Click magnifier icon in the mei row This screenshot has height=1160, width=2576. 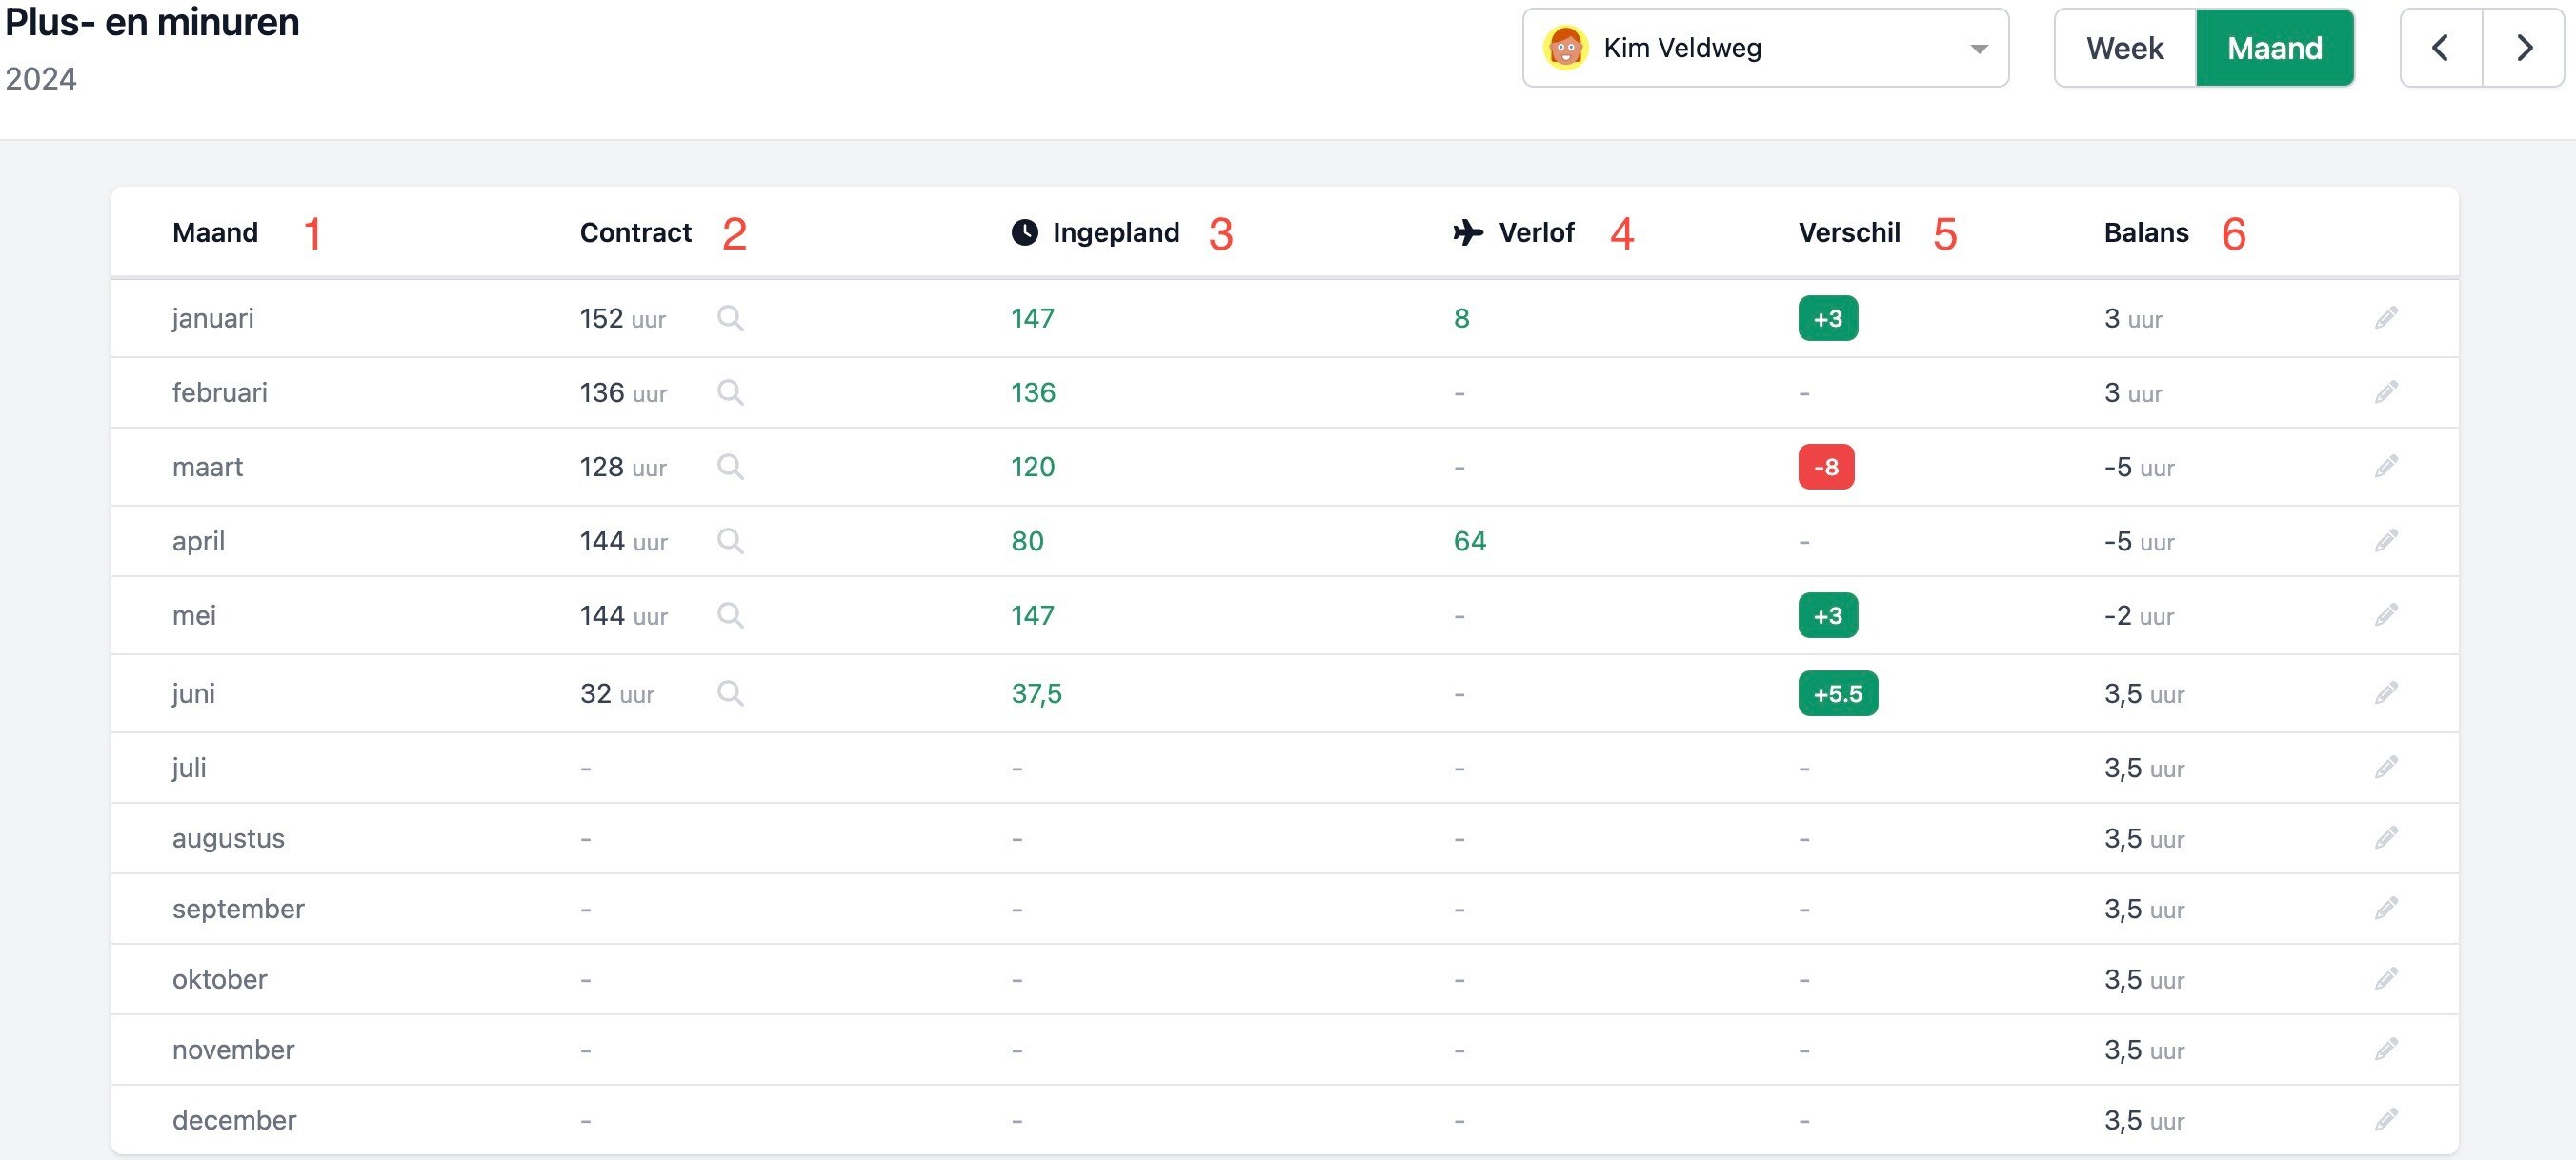point(730,615)
